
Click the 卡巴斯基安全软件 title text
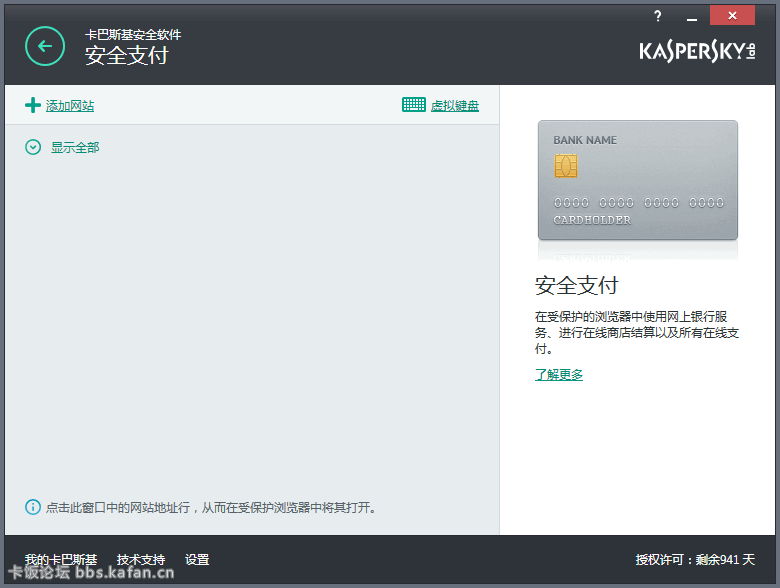(133, 35)
